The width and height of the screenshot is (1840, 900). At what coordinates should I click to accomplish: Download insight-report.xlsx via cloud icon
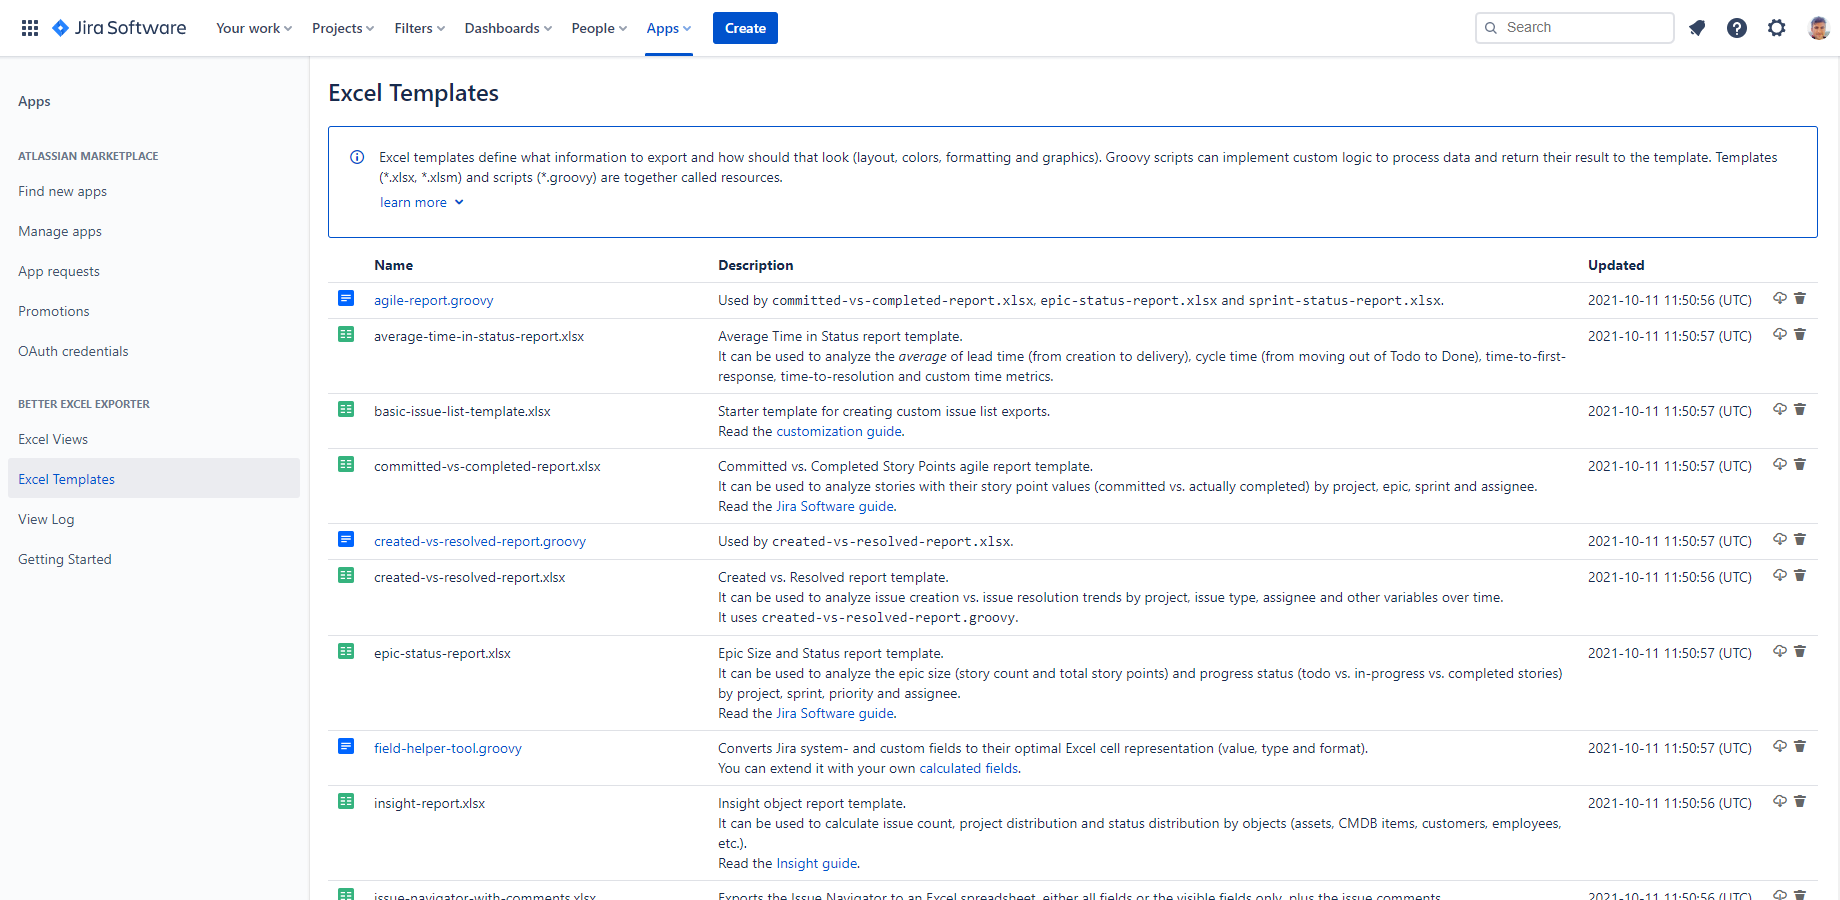click(1780, 801)
